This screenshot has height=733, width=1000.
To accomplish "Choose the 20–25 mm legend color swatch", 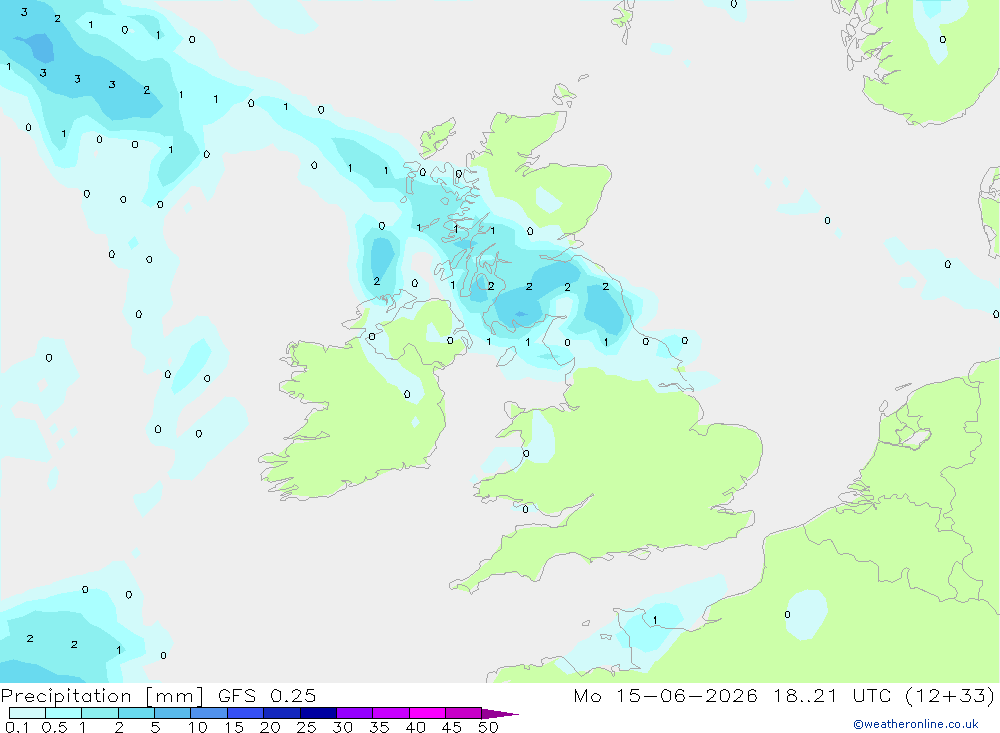I will (x=282, y=713).
